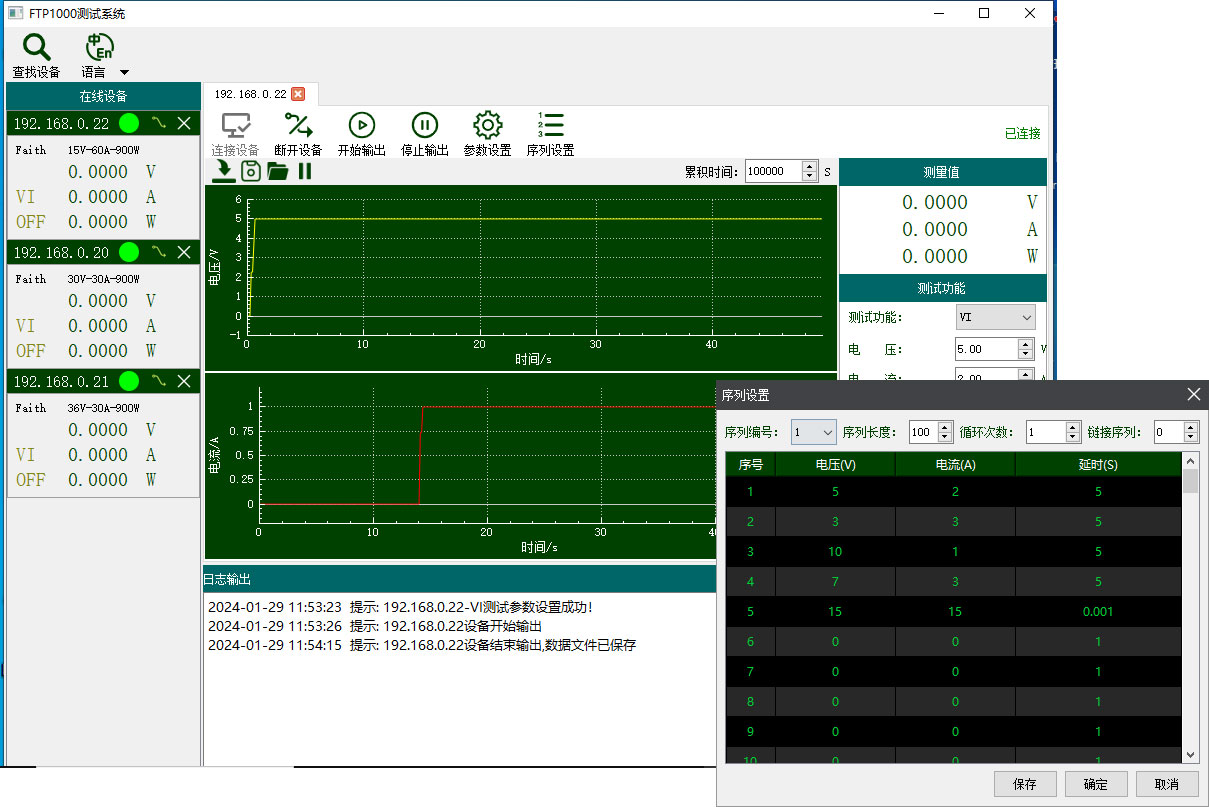The width and height of the screenshot is (1209, 807).
Task: Select row 3 voltage cell 10
Action: 835,551
